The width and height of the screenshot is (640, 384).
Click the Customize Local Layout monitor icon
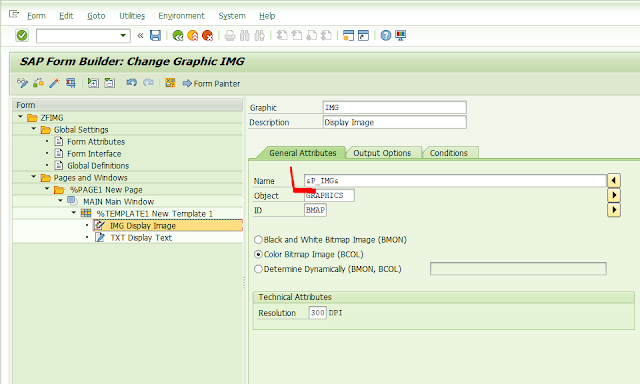click(x=400, y=36)
